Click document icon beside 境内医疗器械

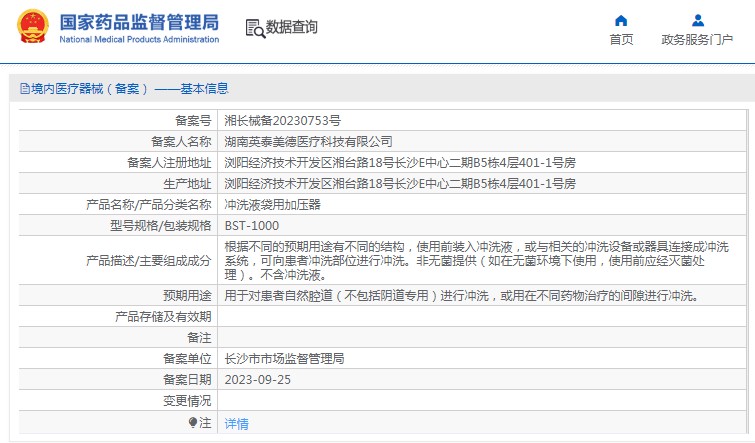tap(25, 89)
